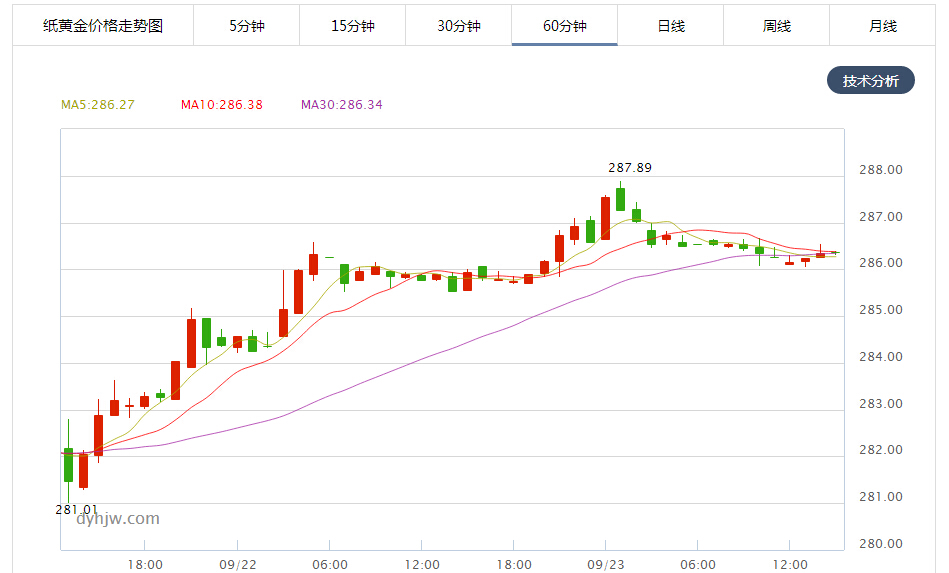This screenshot has width=949, height=573.
Task: Select the 纸黄金价格走势图 tab
Action: coord(101,26)
